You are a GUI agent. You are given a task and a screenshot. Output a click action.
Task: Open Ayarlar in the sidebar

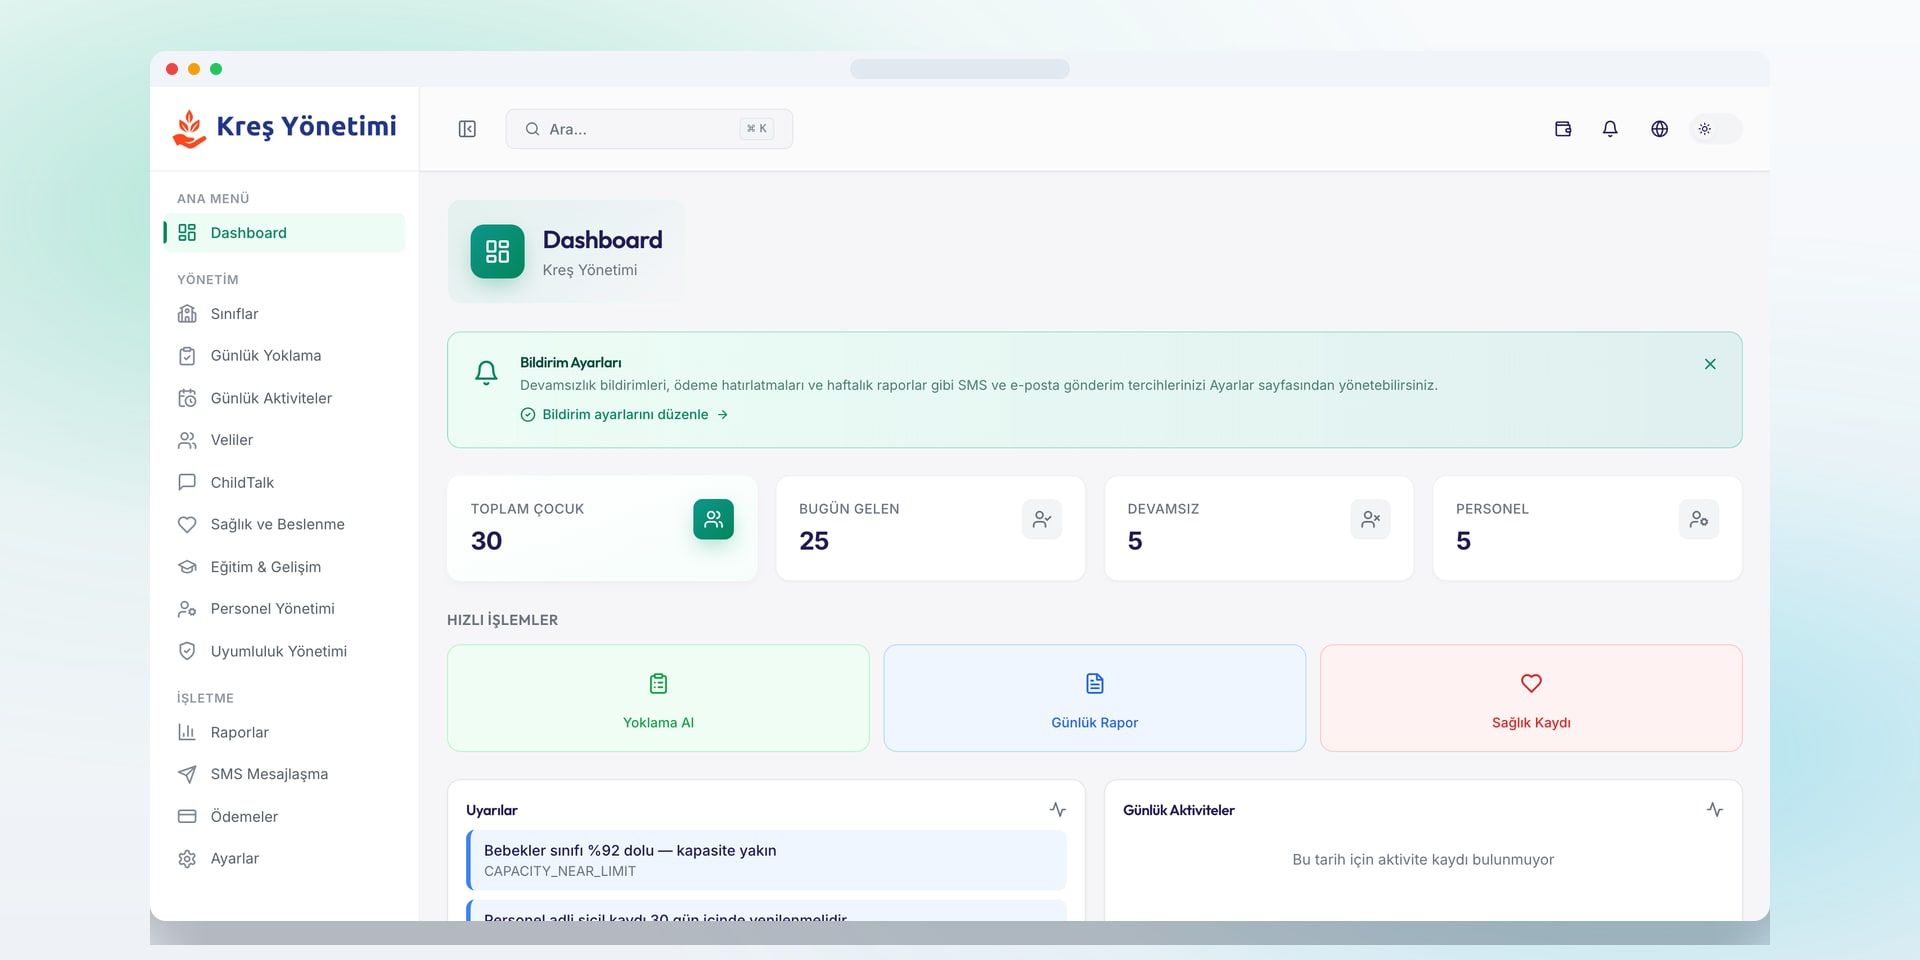(x=285, y=859)
